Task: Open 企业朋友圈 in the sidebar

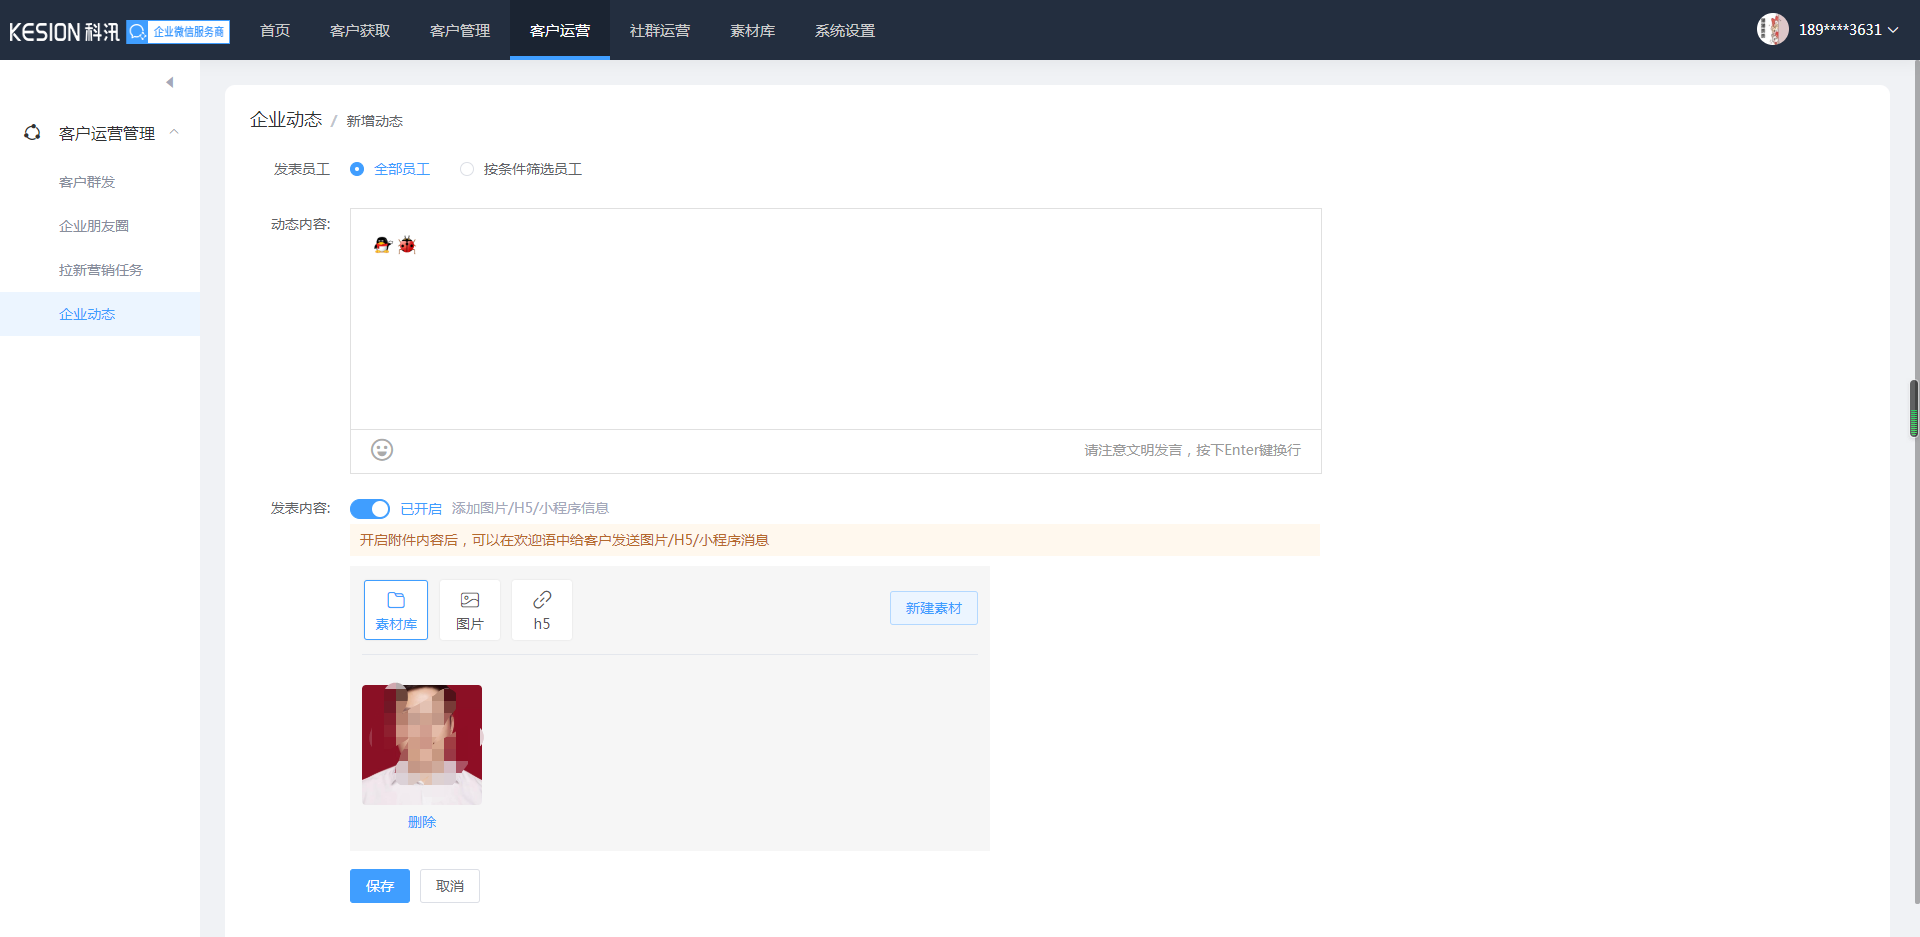Action: pos(94,226)
